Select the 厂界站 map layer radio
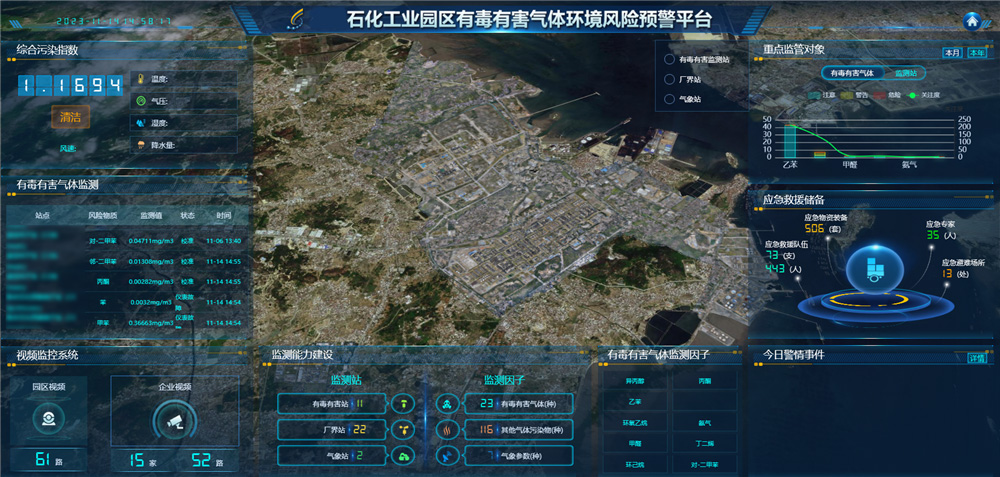Screen dimensions: 1000x477 669,79
